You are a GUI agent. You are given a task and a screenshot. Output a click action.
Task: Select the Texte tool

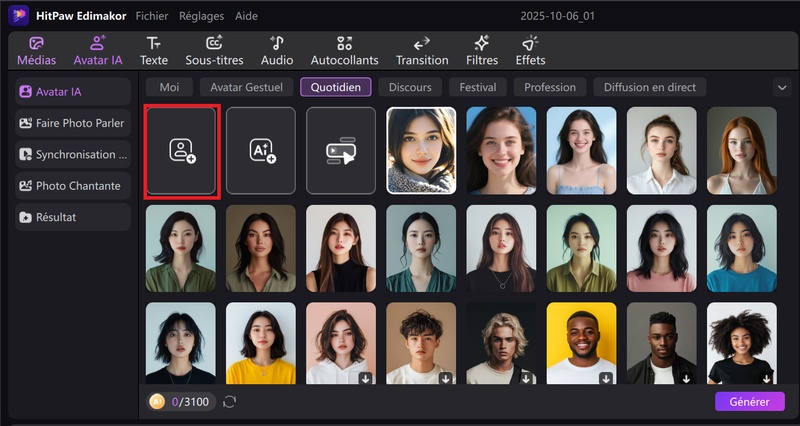[153, 51]
